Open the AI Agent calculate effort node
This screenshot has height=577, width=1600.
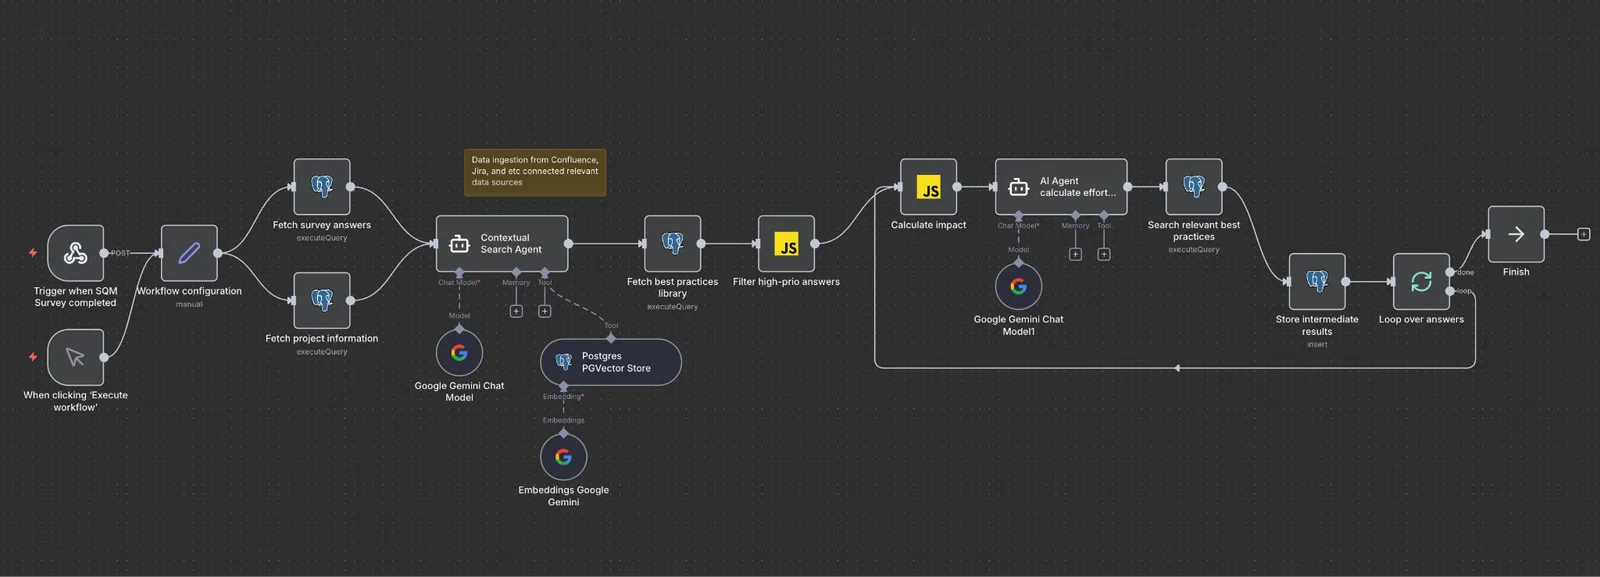pos(1061,187)
